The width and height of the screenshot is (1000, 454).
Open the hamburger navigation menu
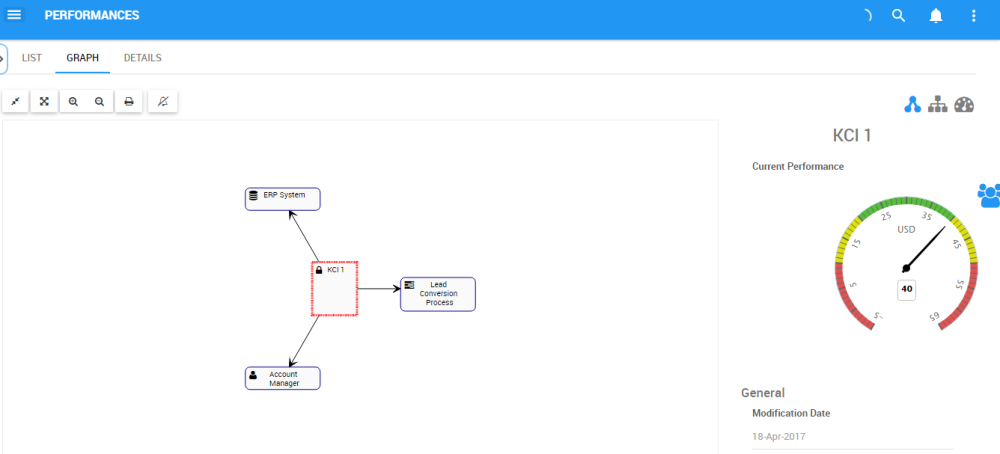point(14,15)
